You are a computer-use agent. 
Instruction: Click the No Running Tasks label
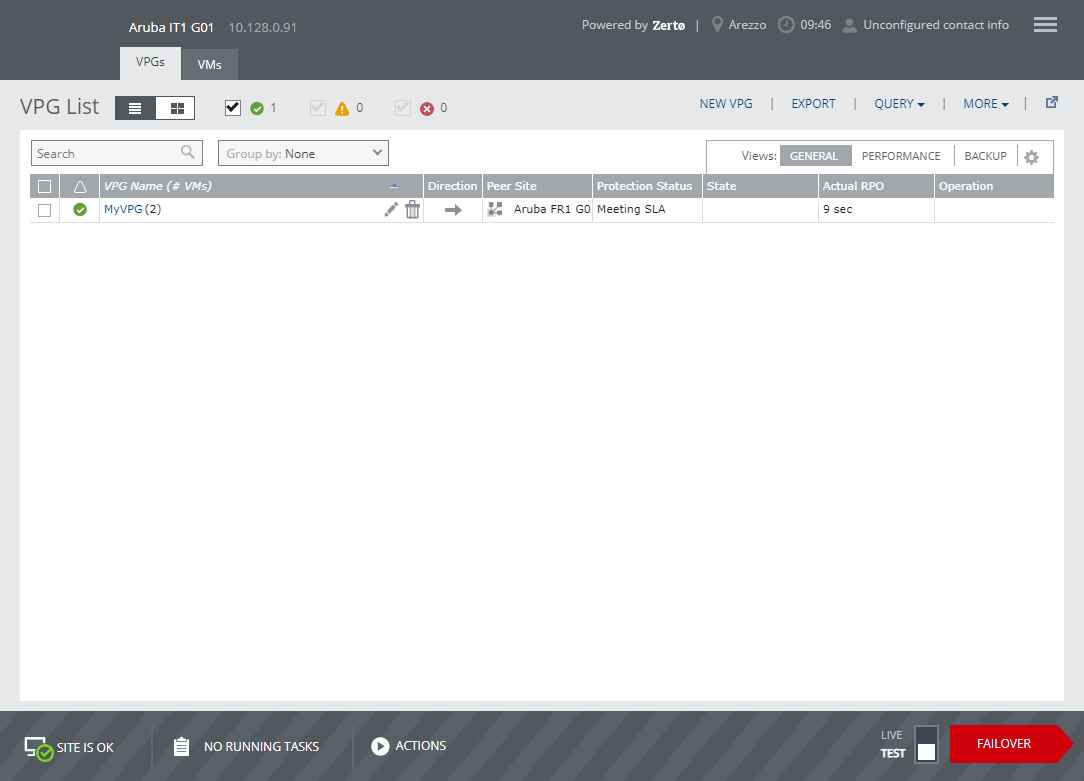[261, 746]
